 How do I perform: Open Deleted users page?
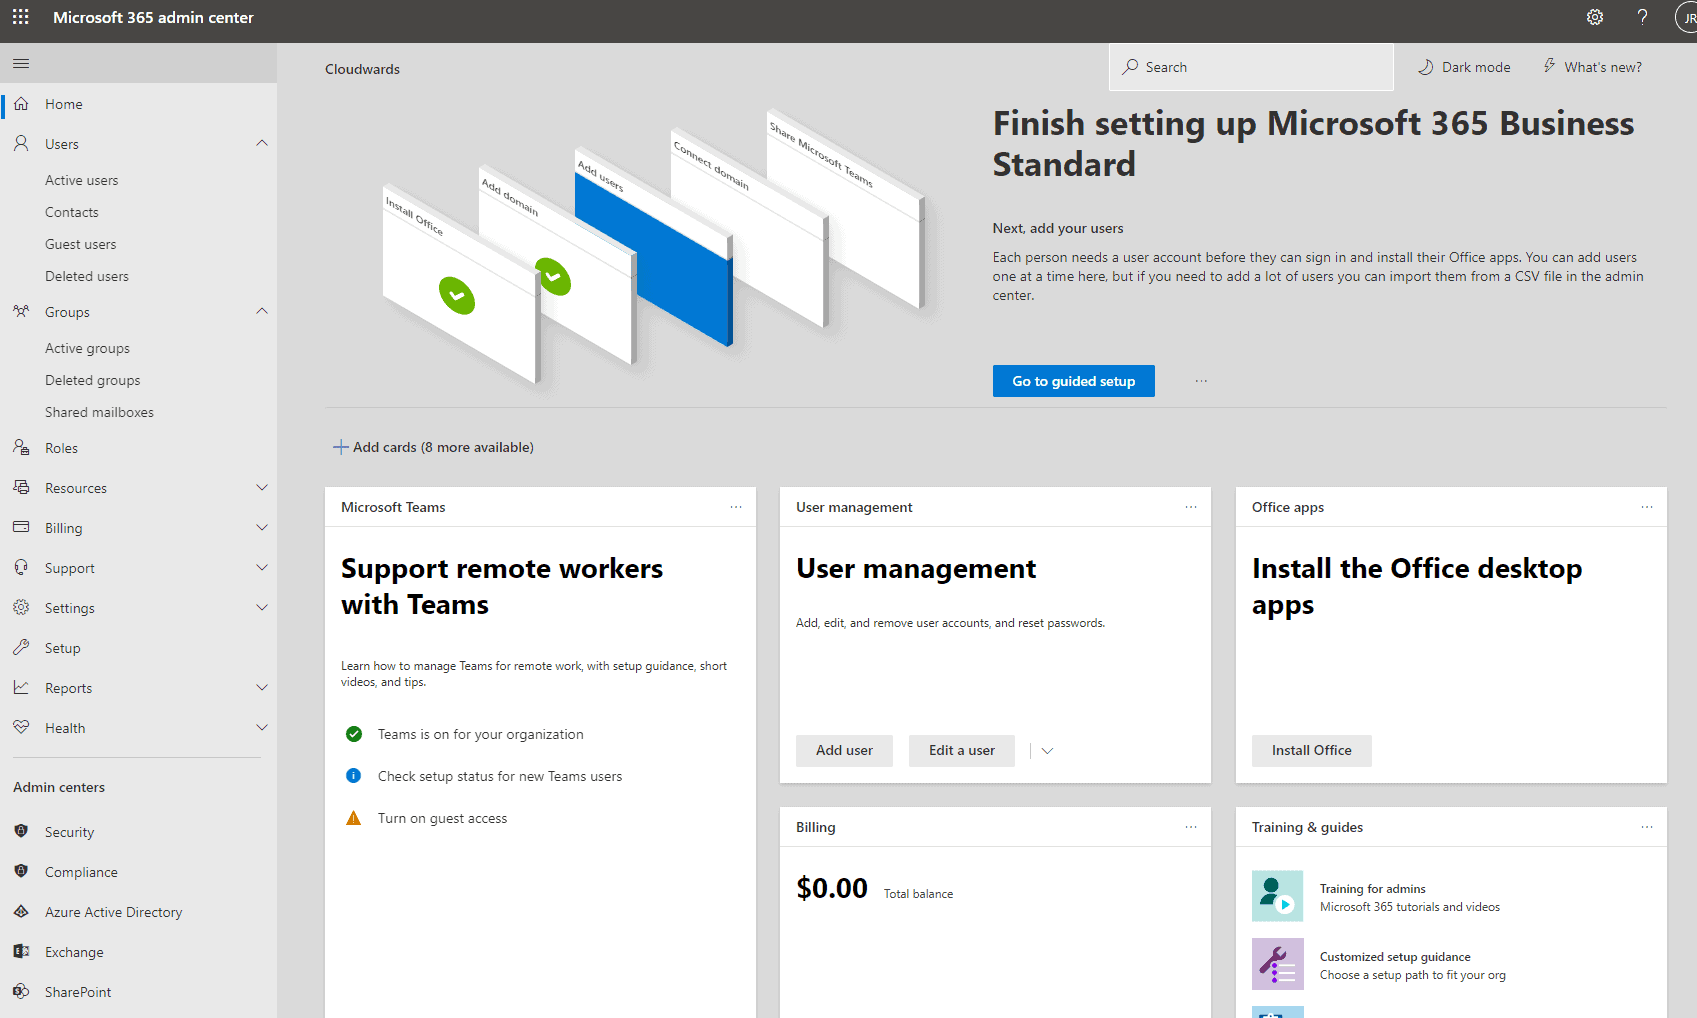point(87,276)
